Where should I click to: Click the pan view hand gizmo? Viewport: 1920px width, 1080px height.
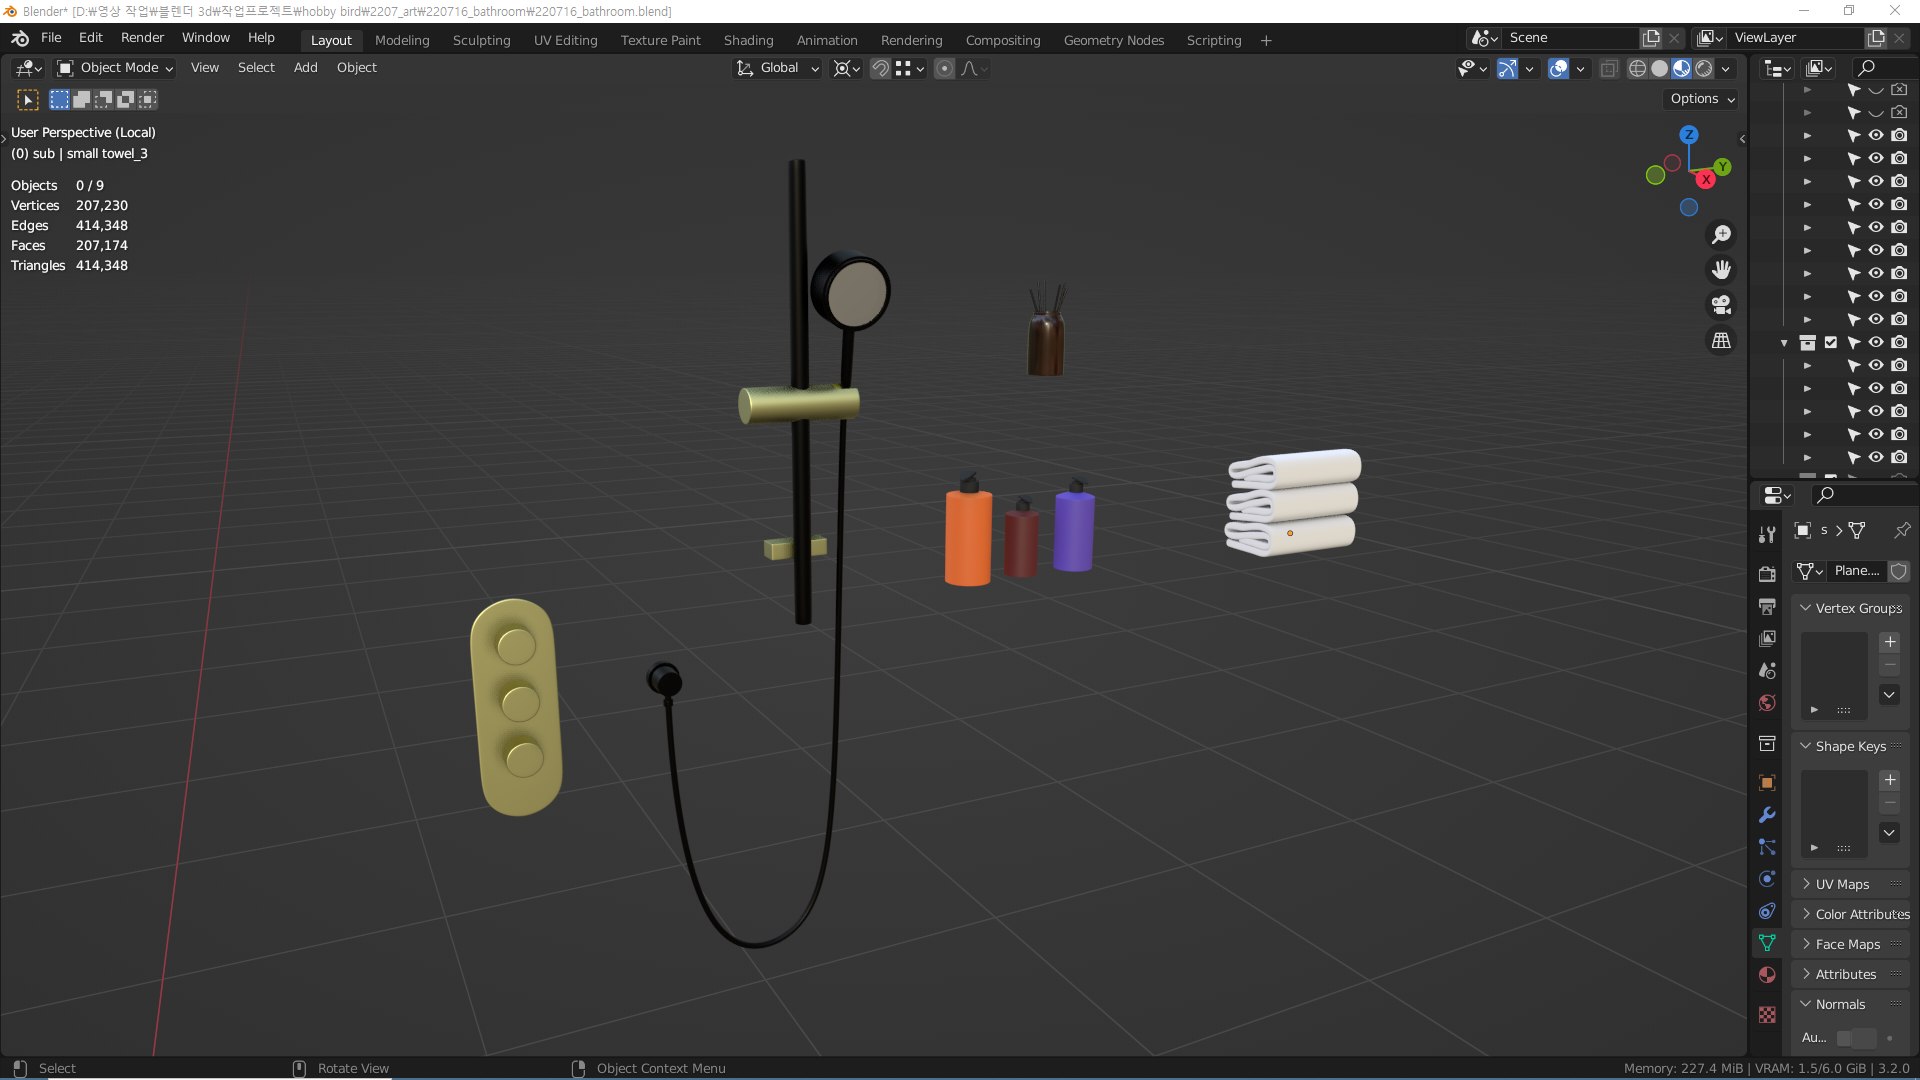point(1721,270)
